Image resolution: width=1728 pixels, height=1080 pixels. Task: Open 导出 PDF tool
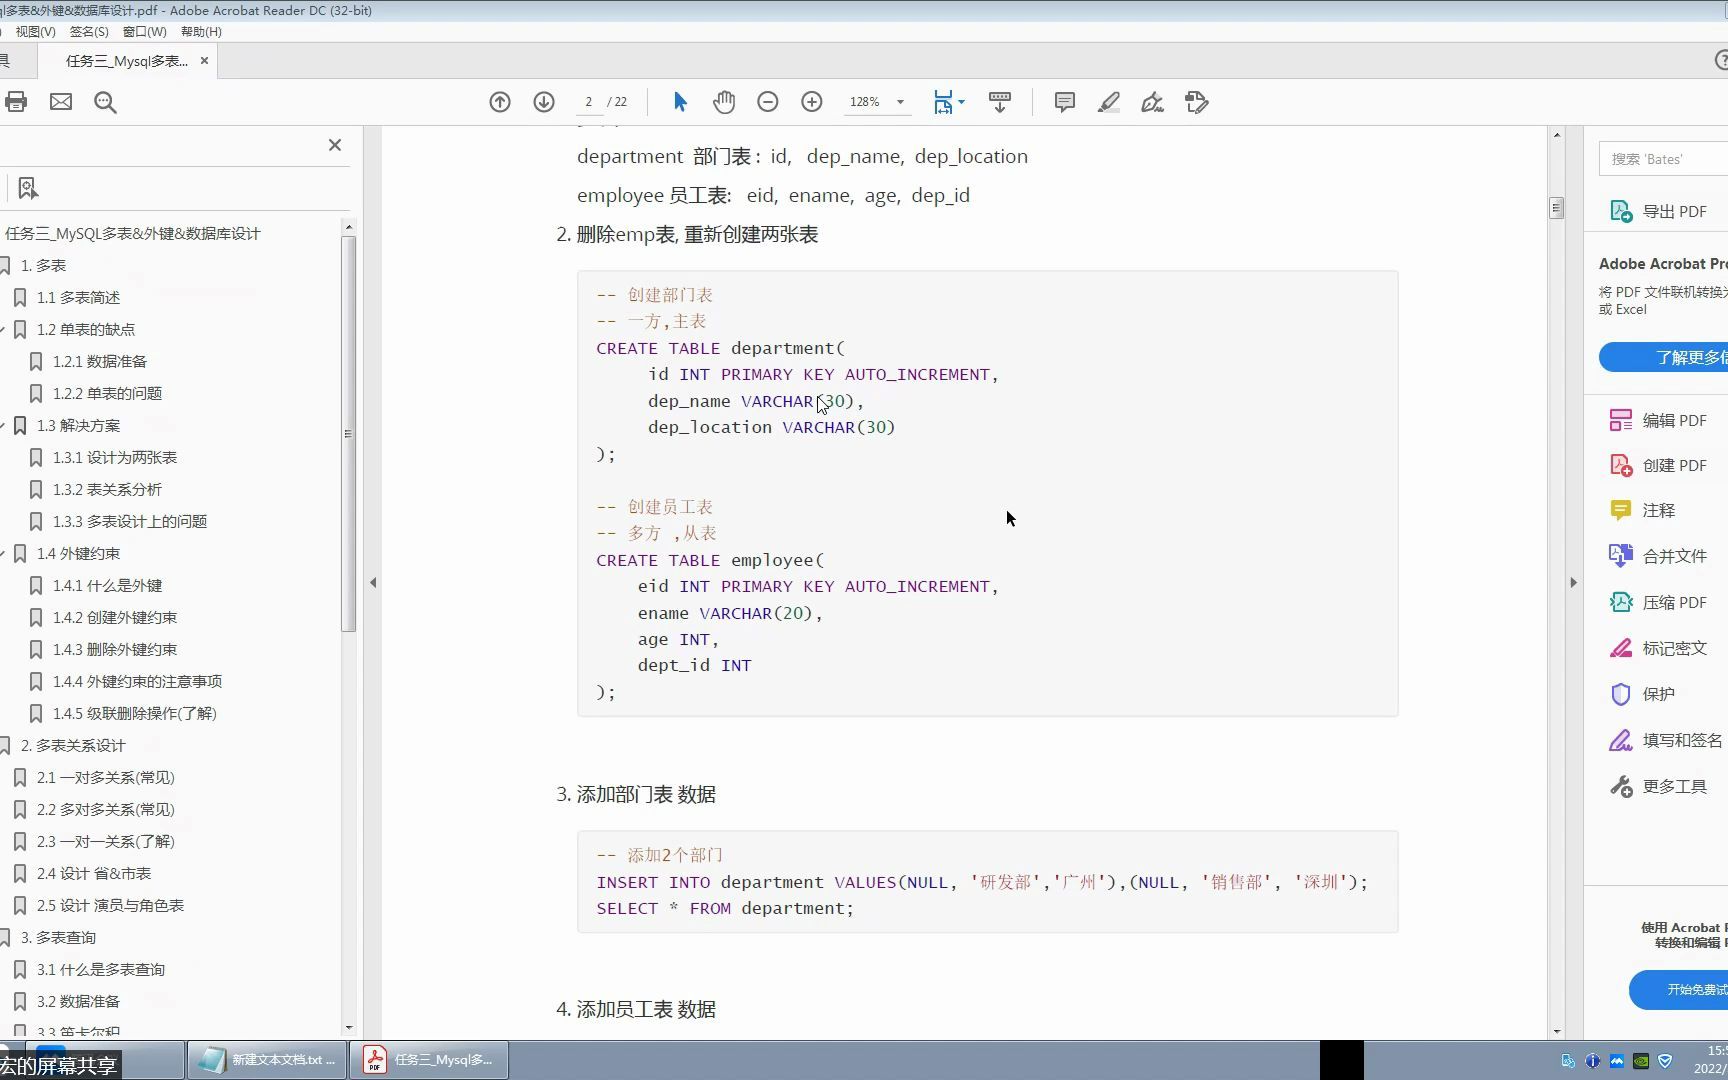(1660, 211)
